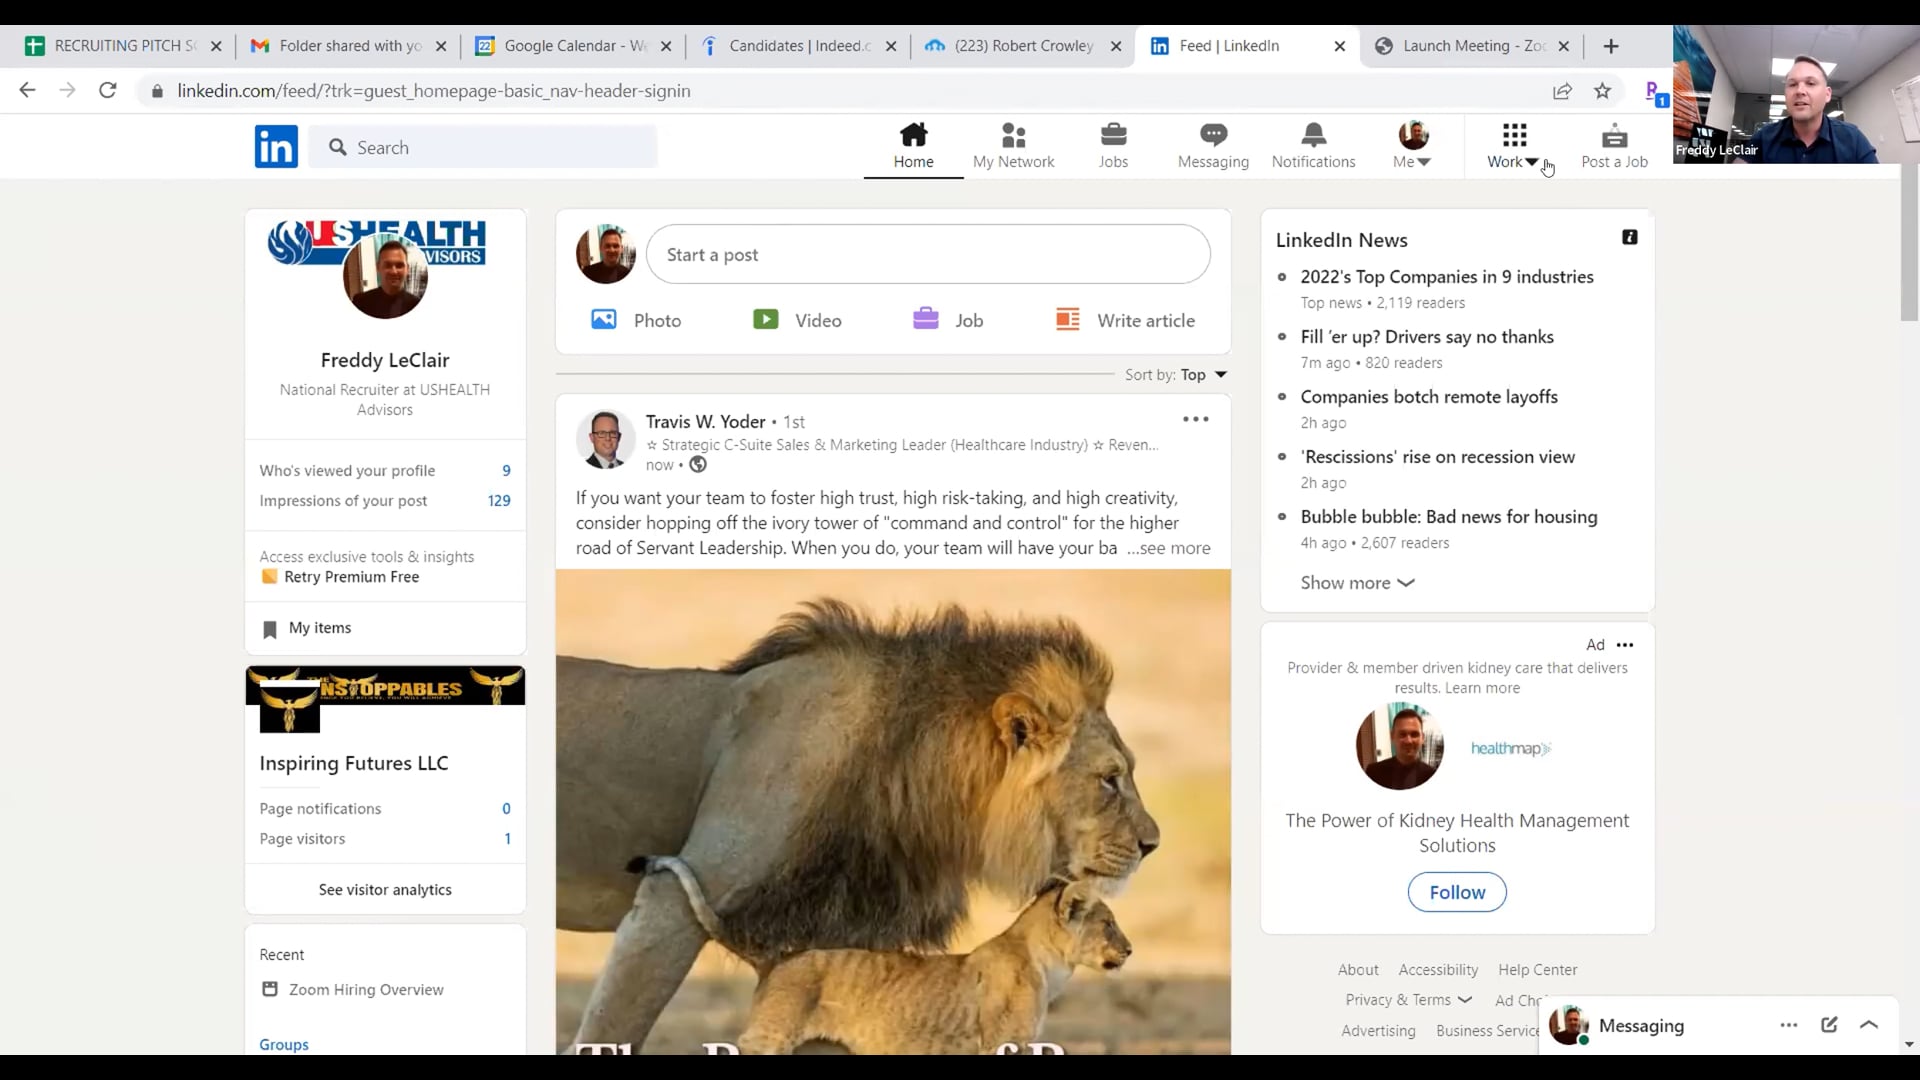Screen dimensions: 1920x1080
Task: Click the LinkedIn logo icon
Action: (x=276, y=146)
